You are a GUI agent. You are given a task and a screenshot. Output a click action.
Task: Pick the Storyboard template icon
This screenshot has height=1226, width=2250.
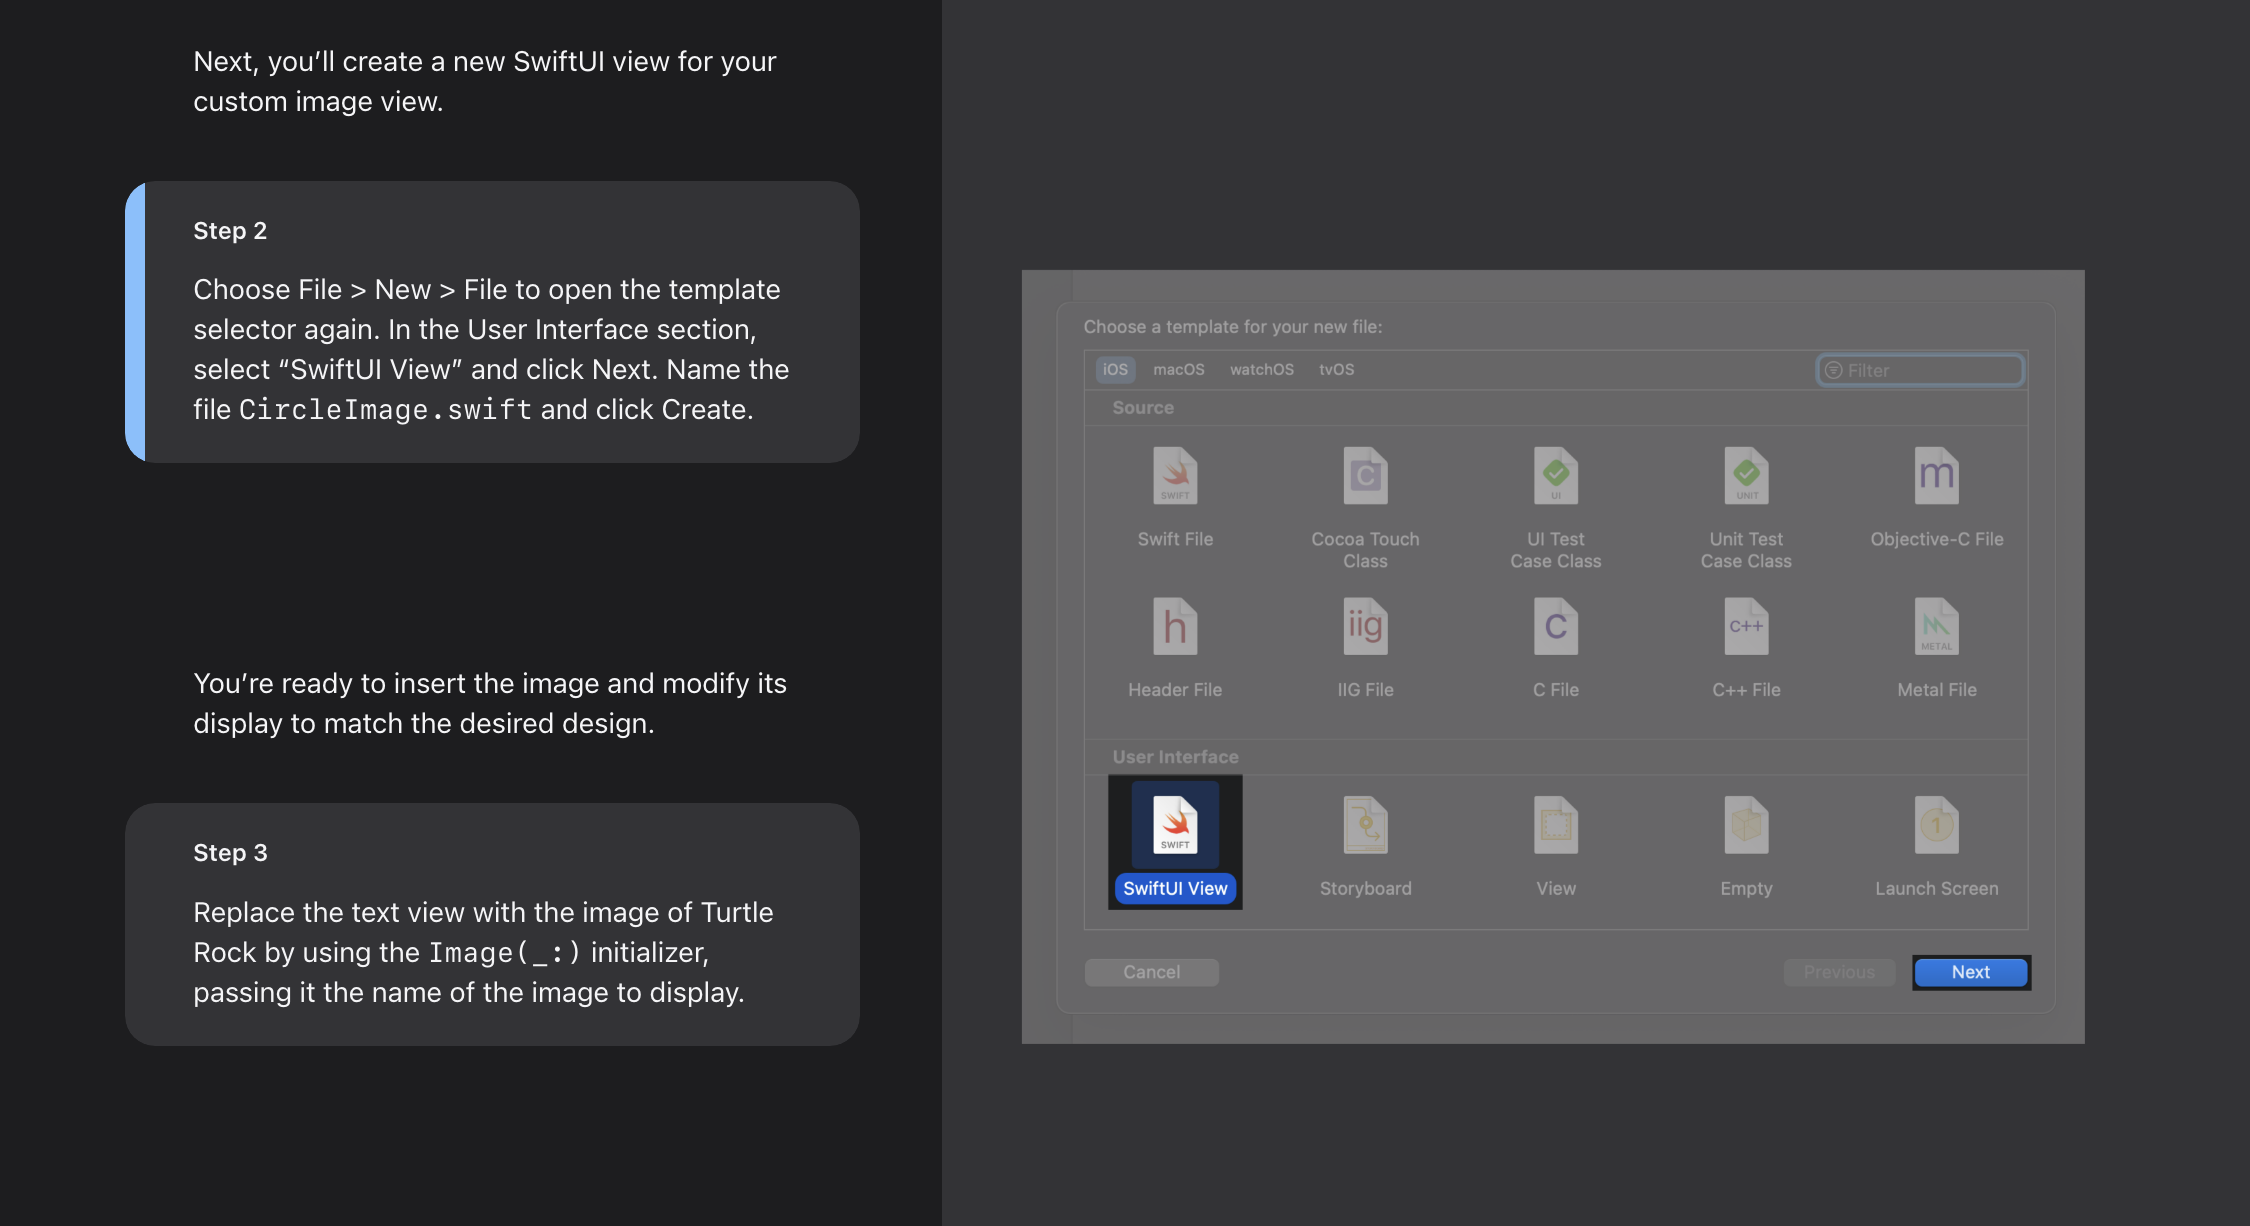1365,826
